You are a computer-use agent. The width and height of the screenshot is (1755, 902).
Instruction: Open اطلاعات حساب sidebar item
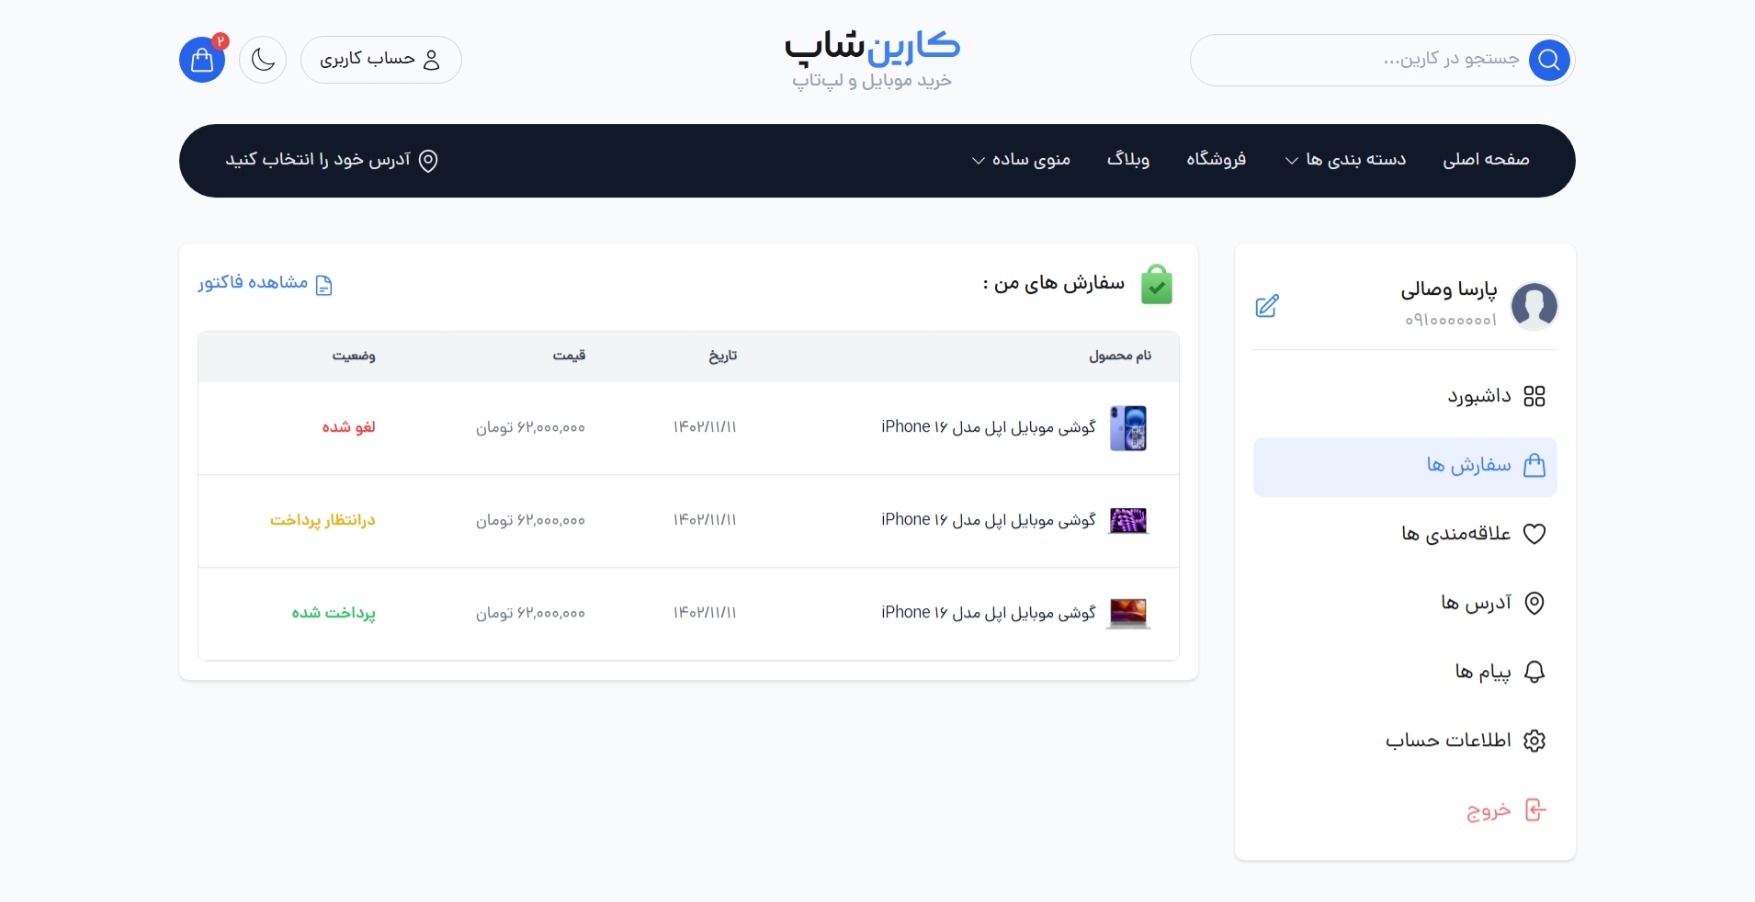coord(1405,741)
